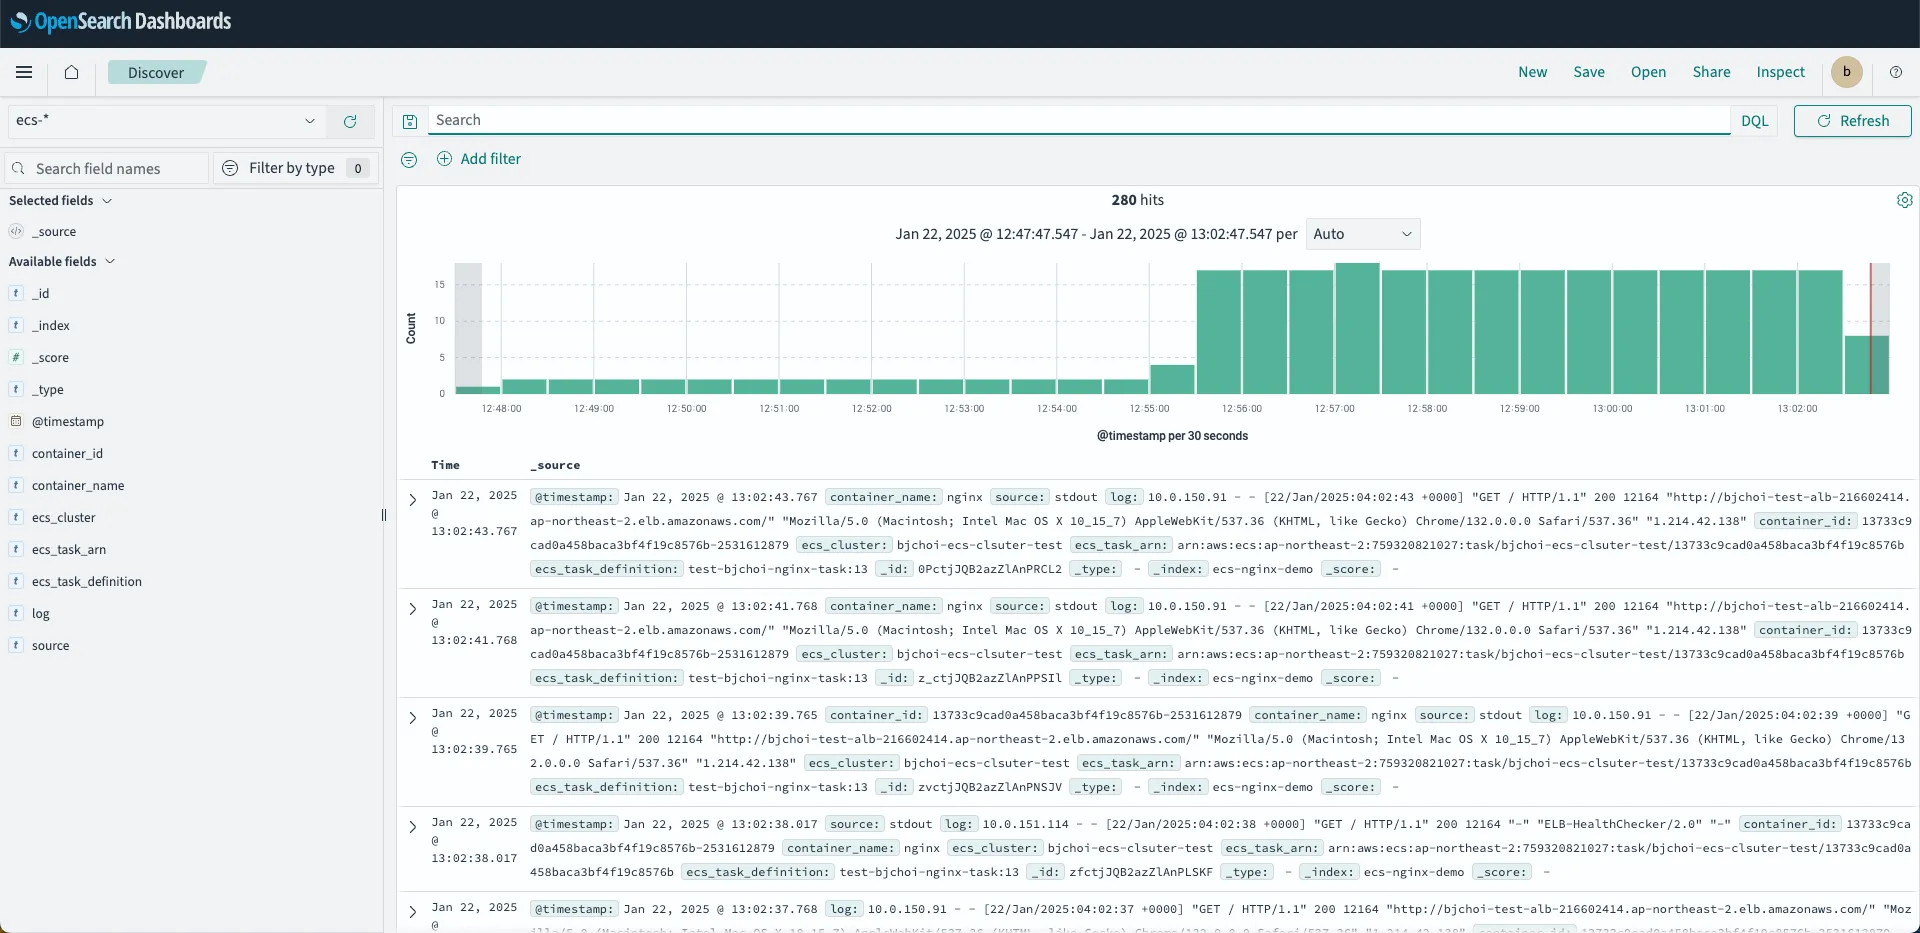The height and width of the screenshot is (933, 1920).
Task: Click the refresh index pattern icon
Action: coord(350,121)
